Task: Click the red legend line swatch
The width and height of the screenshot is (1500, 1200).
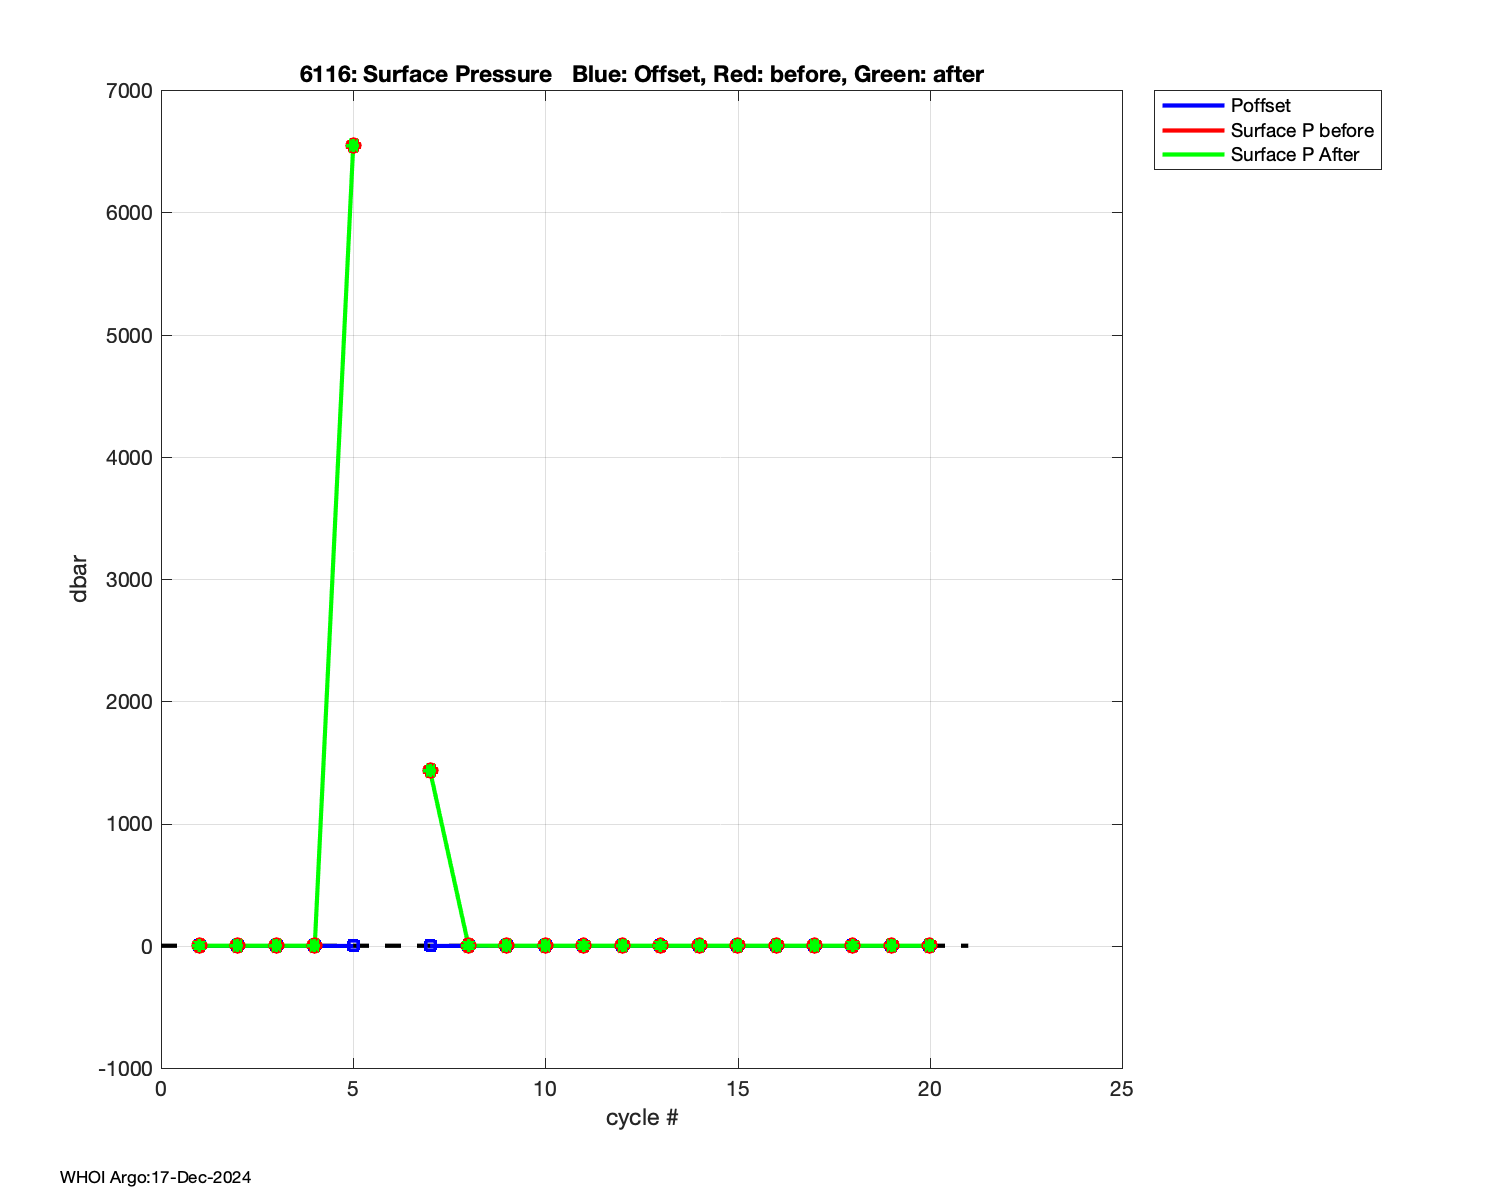Action: [1192, 130]
